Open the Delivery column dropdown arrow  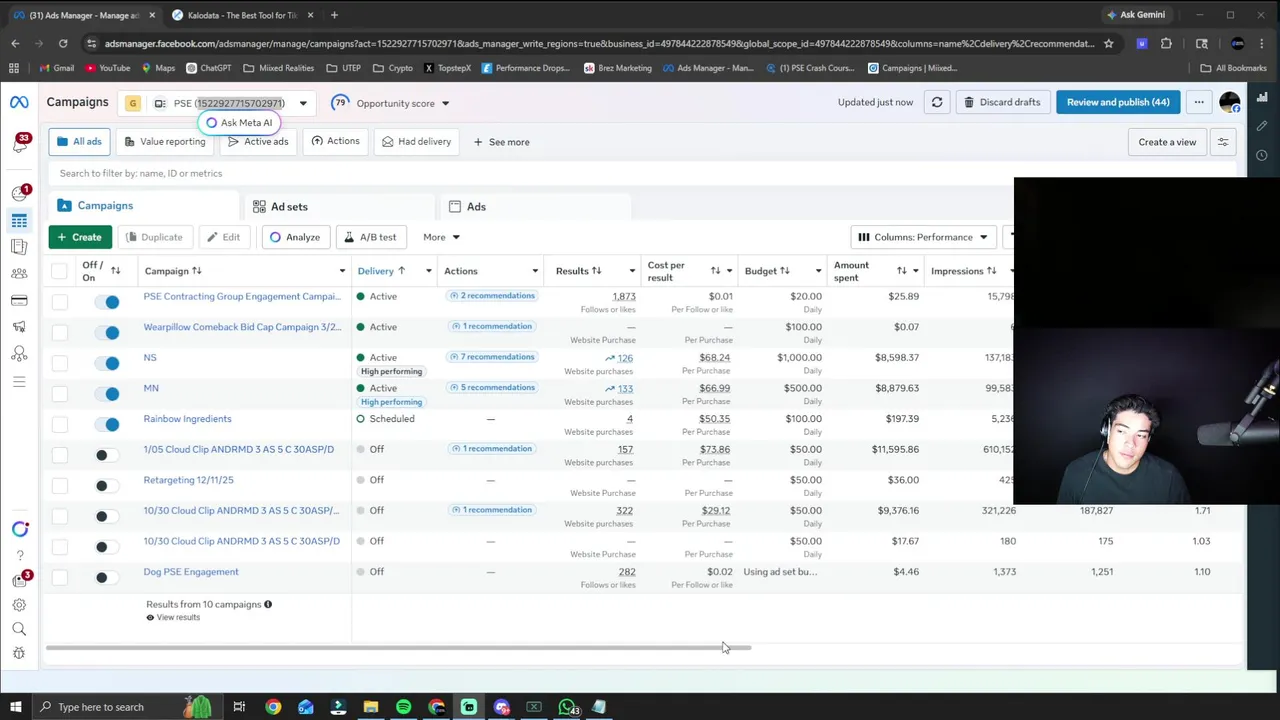point(428,271)
